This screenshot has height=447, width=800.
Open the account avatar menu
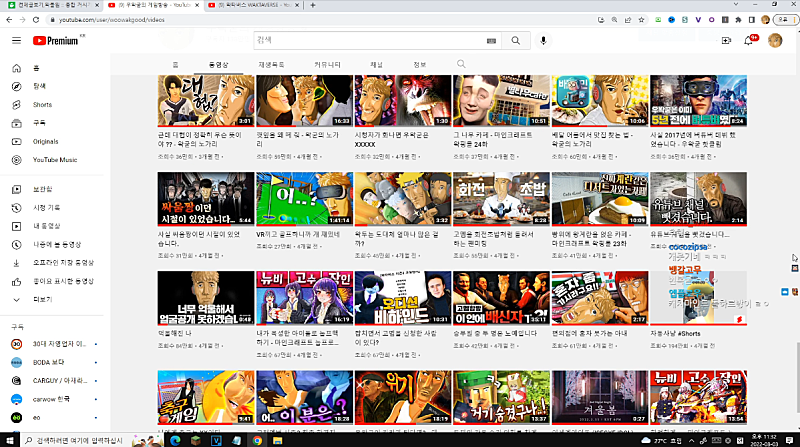tap(775, 40)
